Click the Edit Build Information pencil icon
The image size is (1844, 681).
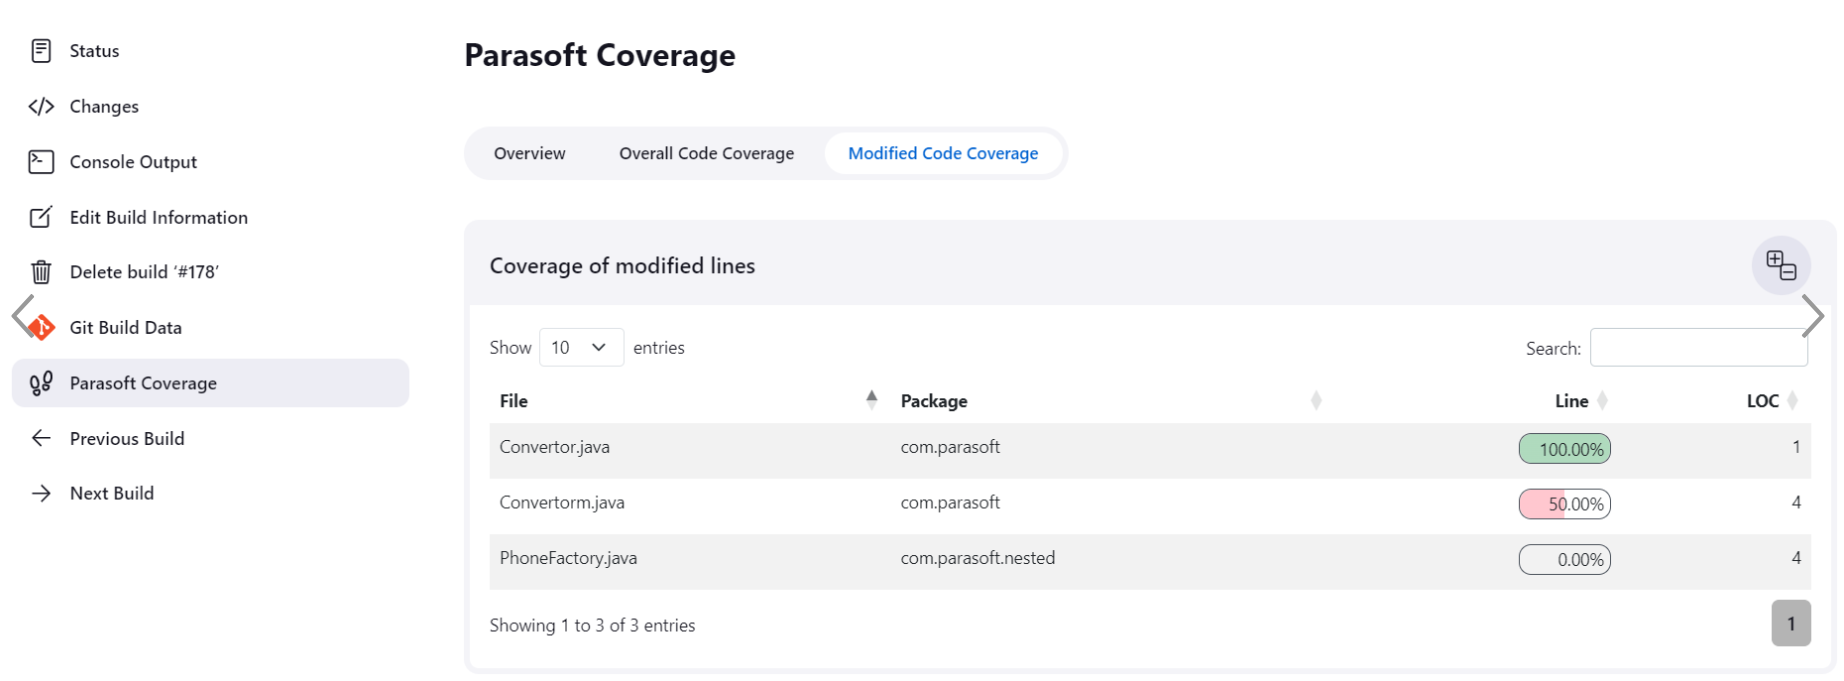[x=41, y=217]
